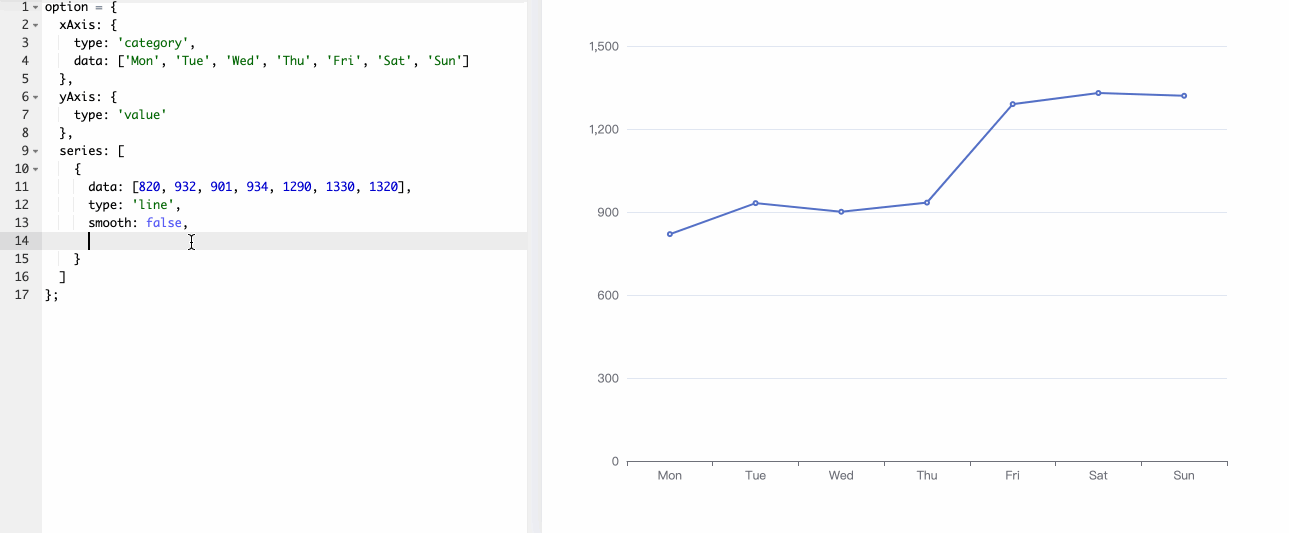Click line number 14 in the gutter
The width and height of the screenshot is (1289, 533).
point(21,241)
